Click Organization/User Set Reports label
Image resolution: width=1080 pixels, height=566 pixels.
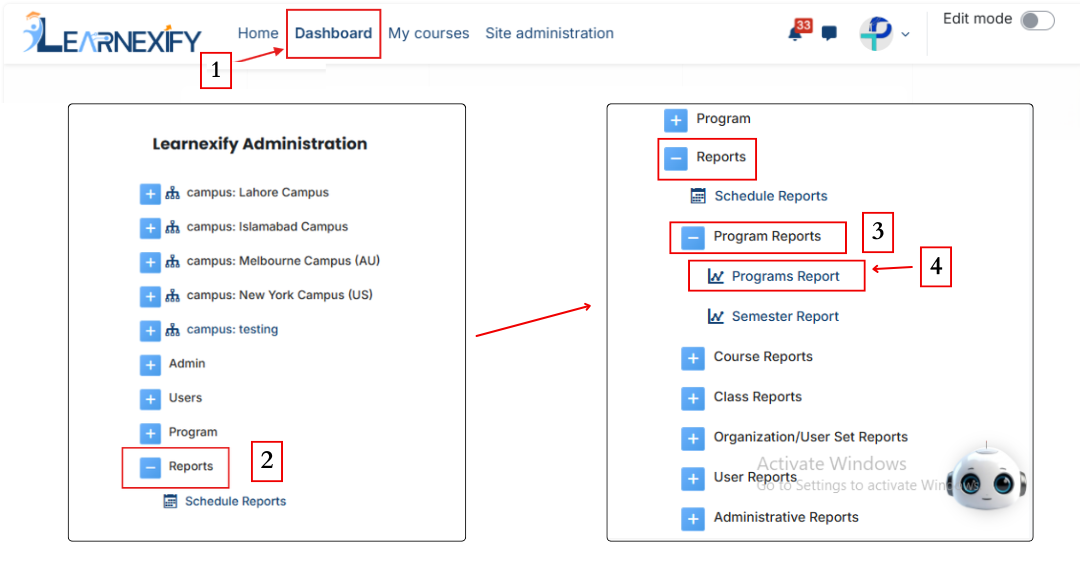pyautogui.click(x=811, y=437)
